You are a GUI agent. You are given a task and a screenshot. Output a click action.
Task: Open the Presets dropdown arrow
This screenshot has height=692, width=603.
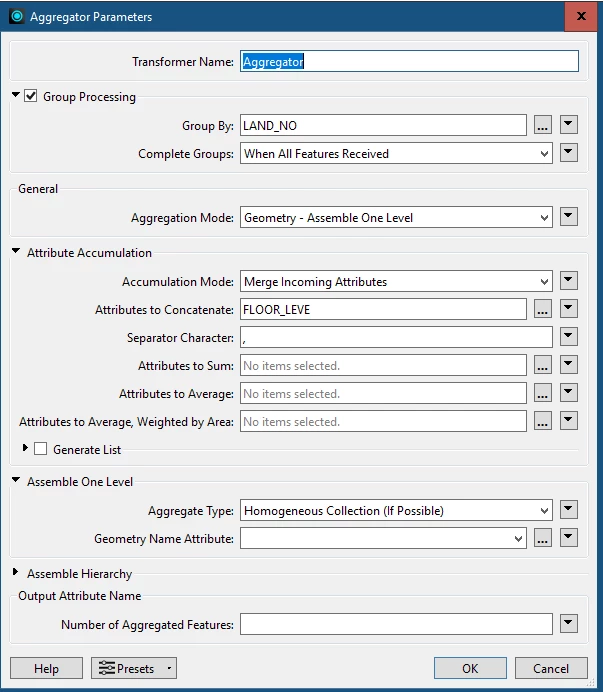coord(169,668)
